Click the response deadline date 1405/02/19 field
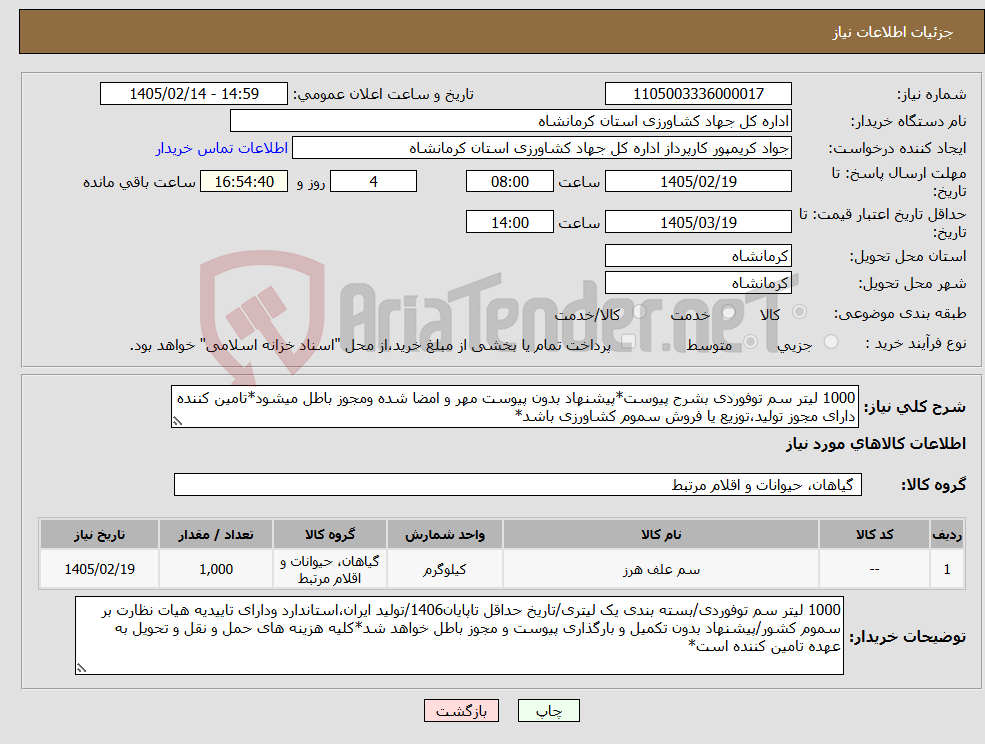This screenshot has height=744, width=985. coord(698,182)
